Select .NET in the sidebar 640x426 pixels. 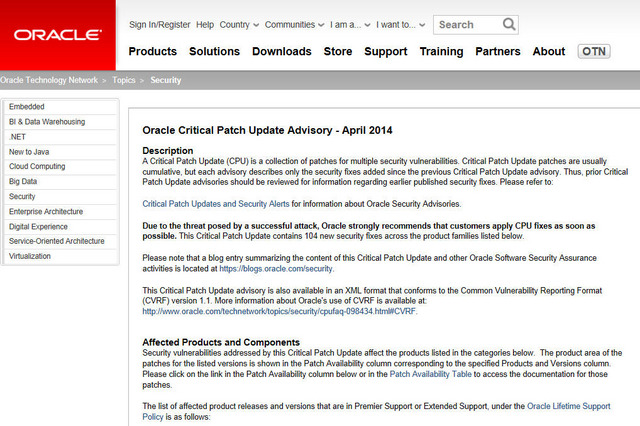tap(60, 137)
